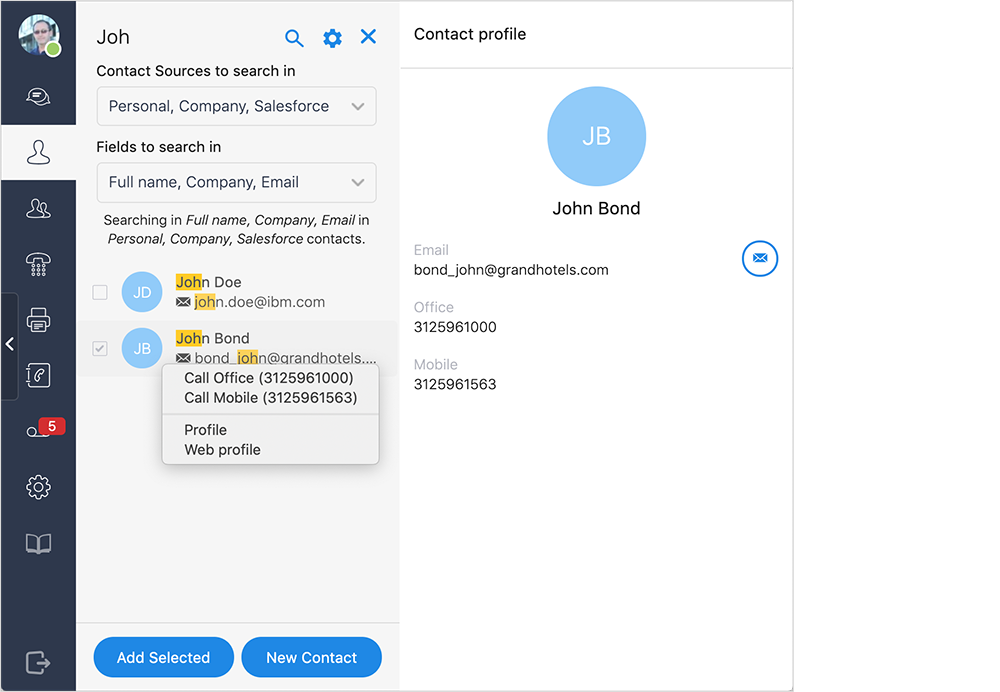Check the checkbox next to John Doe
This screenshot has width=1000, height=692.
(99, 292)
